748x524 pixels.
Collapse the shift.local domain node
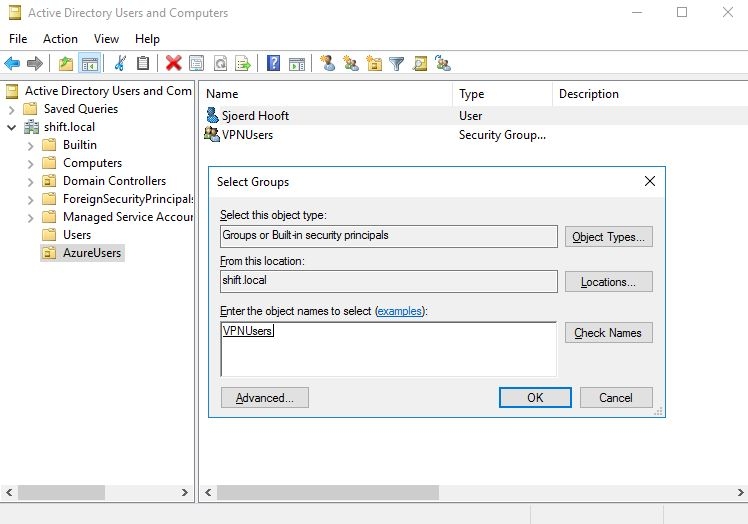point(12,127)
